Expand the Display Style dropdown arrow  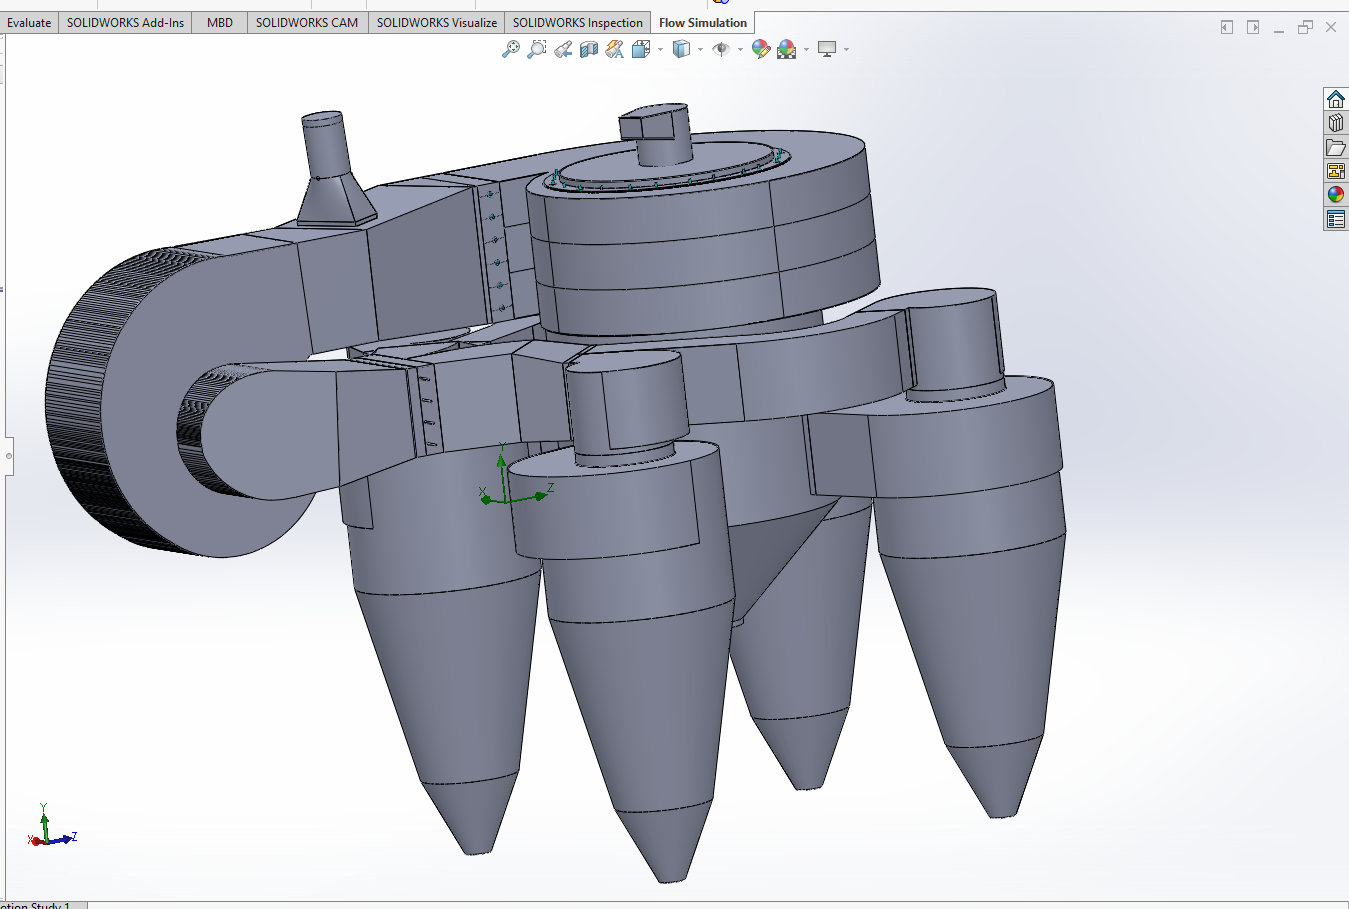click(700, 49)
